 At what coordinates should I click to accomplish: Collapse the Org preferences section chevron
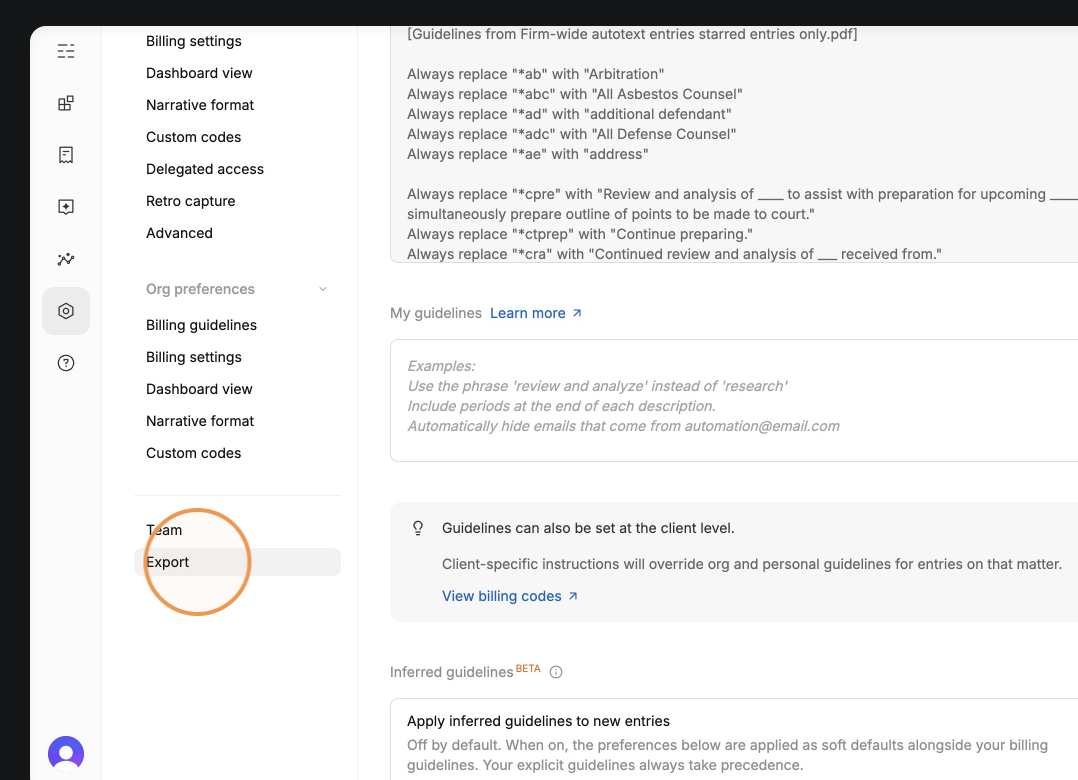322,289
